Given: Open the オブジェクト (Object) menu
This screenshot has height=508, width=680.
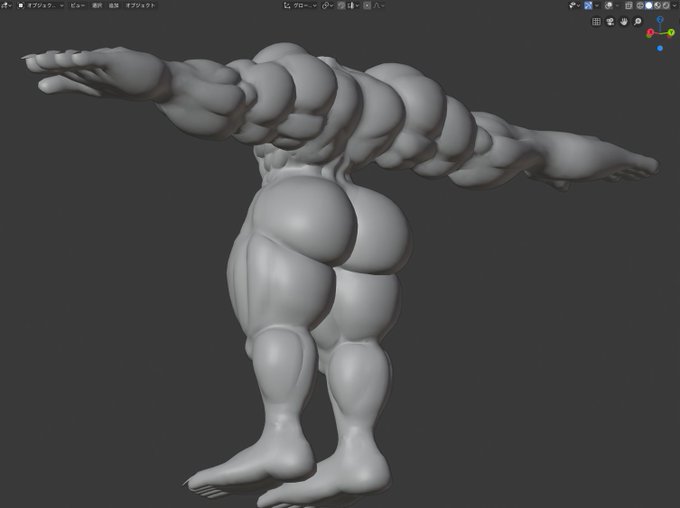Looking at the screenshot, I should [140, 5].
